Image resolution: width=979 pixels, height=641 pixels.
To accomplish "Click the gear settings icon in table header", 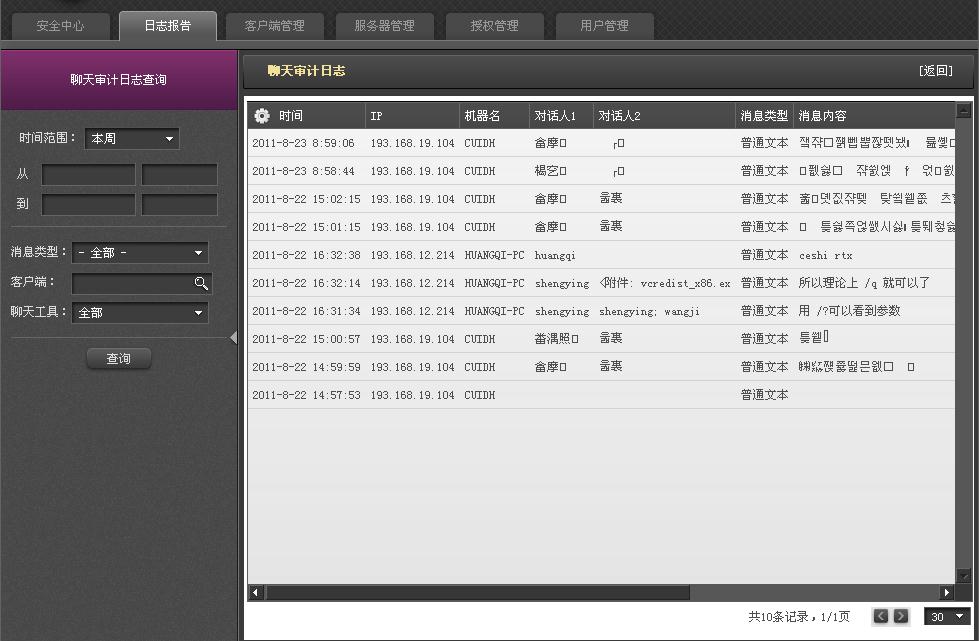I will tap(262, 115).
